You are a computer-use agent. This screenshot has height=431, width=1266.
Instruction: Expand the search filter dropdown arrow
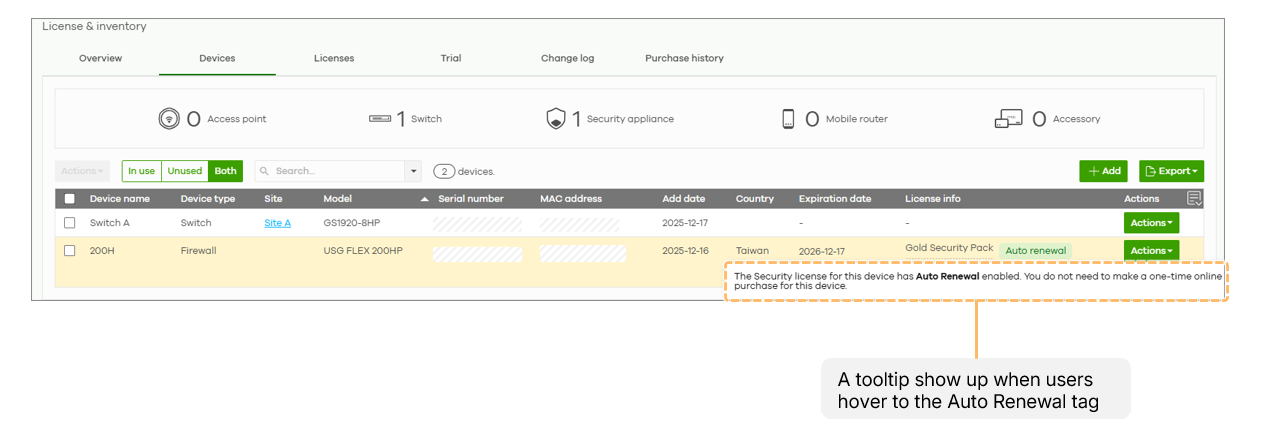pyautogui.click(x=414, y=172)
